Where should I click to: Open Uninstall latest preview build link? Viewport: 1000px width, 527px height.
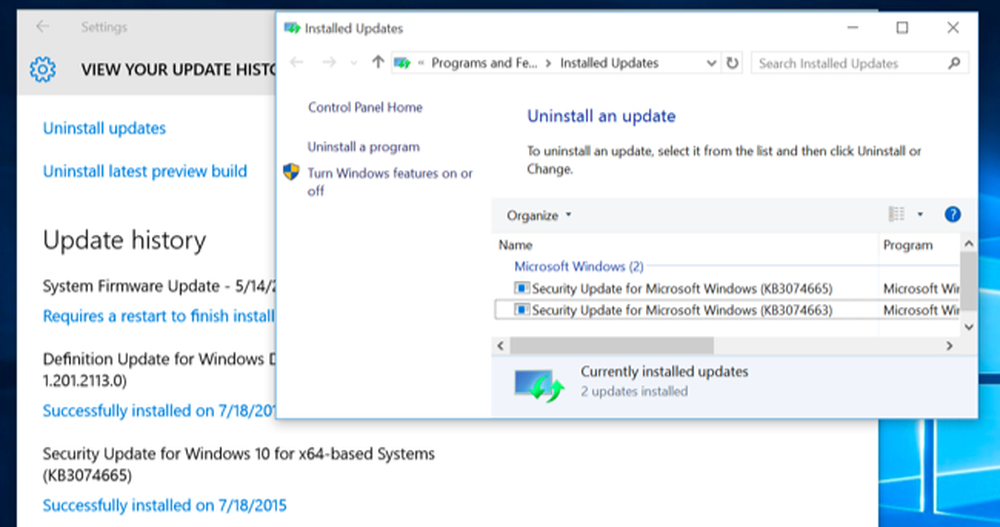pos(145,171)
